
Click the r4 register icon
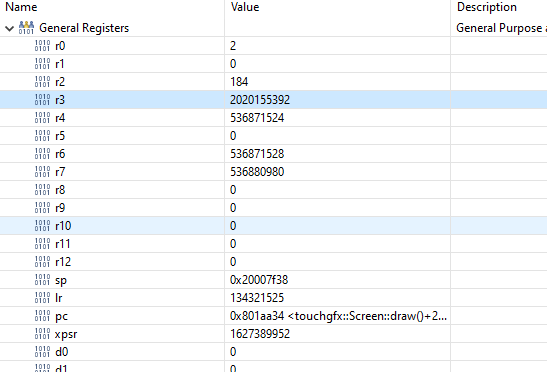tap(42, 118)
